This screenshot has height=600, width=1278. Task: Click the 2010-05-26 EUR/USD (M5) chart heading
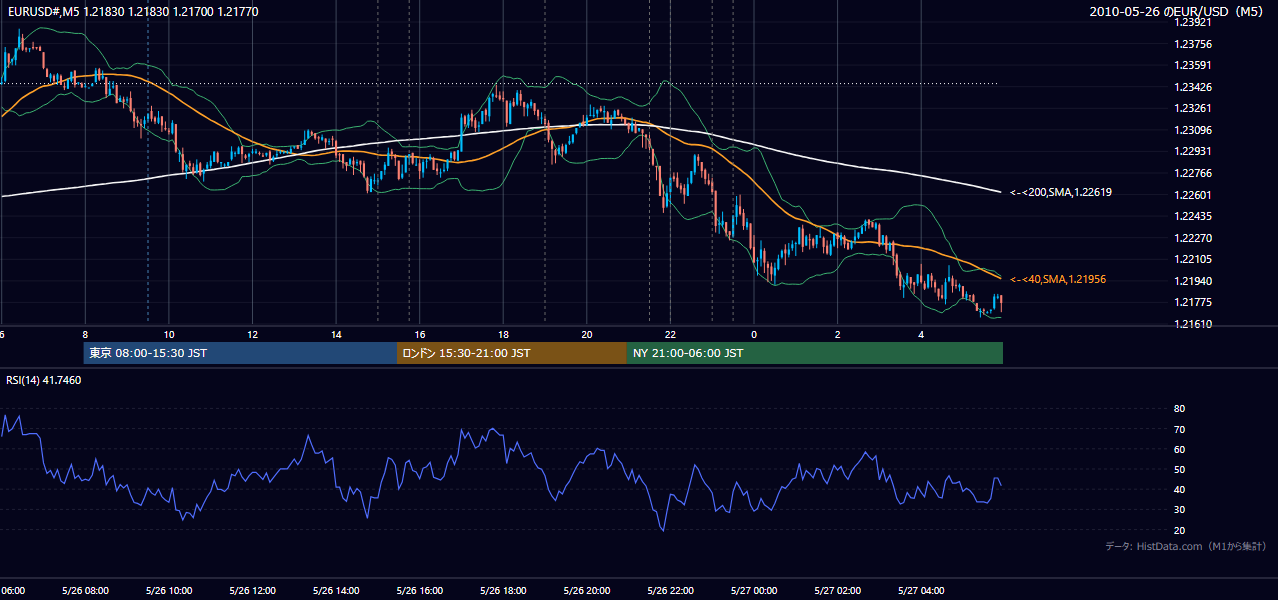(x=1178, y=11)
